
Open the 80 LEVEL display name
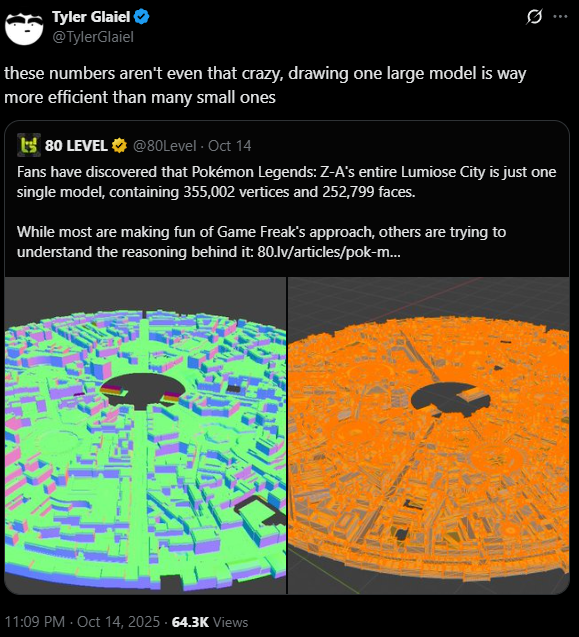coord(76,145)
